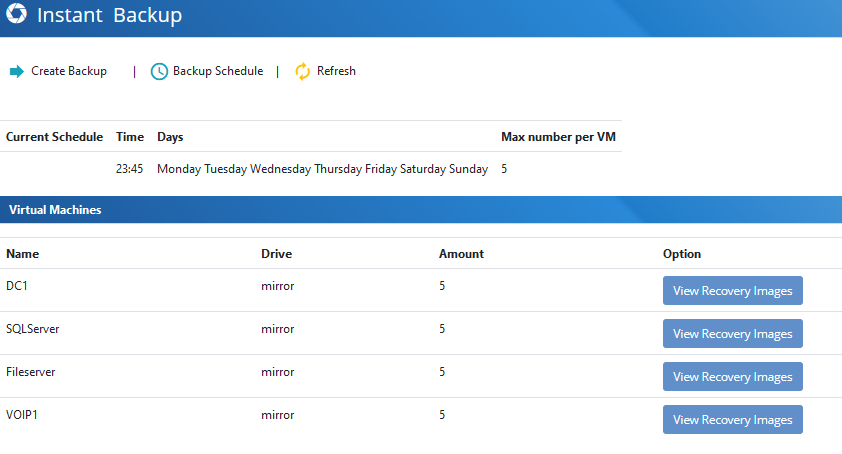Click the clock icon for Backup Schedule
The image size is (842, 454).
159,71
